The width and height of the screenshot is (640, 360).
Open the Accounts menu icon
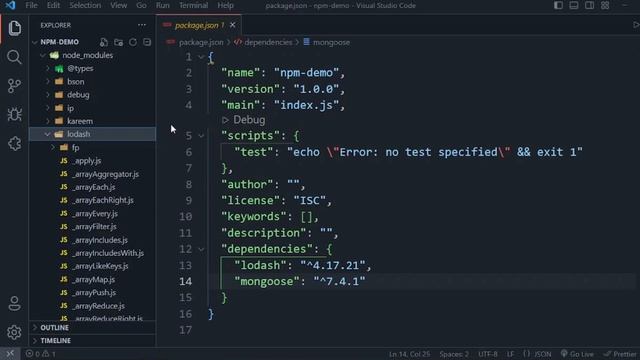click(x=15, y=304)
